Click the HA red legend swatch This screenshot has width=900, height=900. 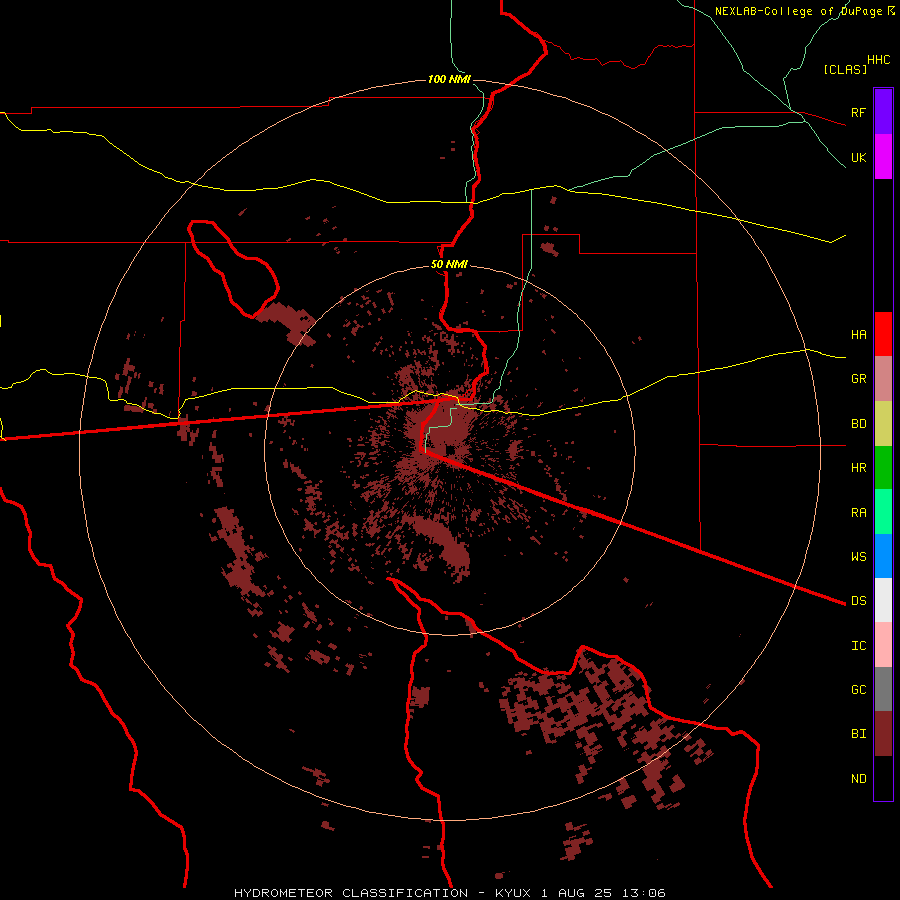883,334
